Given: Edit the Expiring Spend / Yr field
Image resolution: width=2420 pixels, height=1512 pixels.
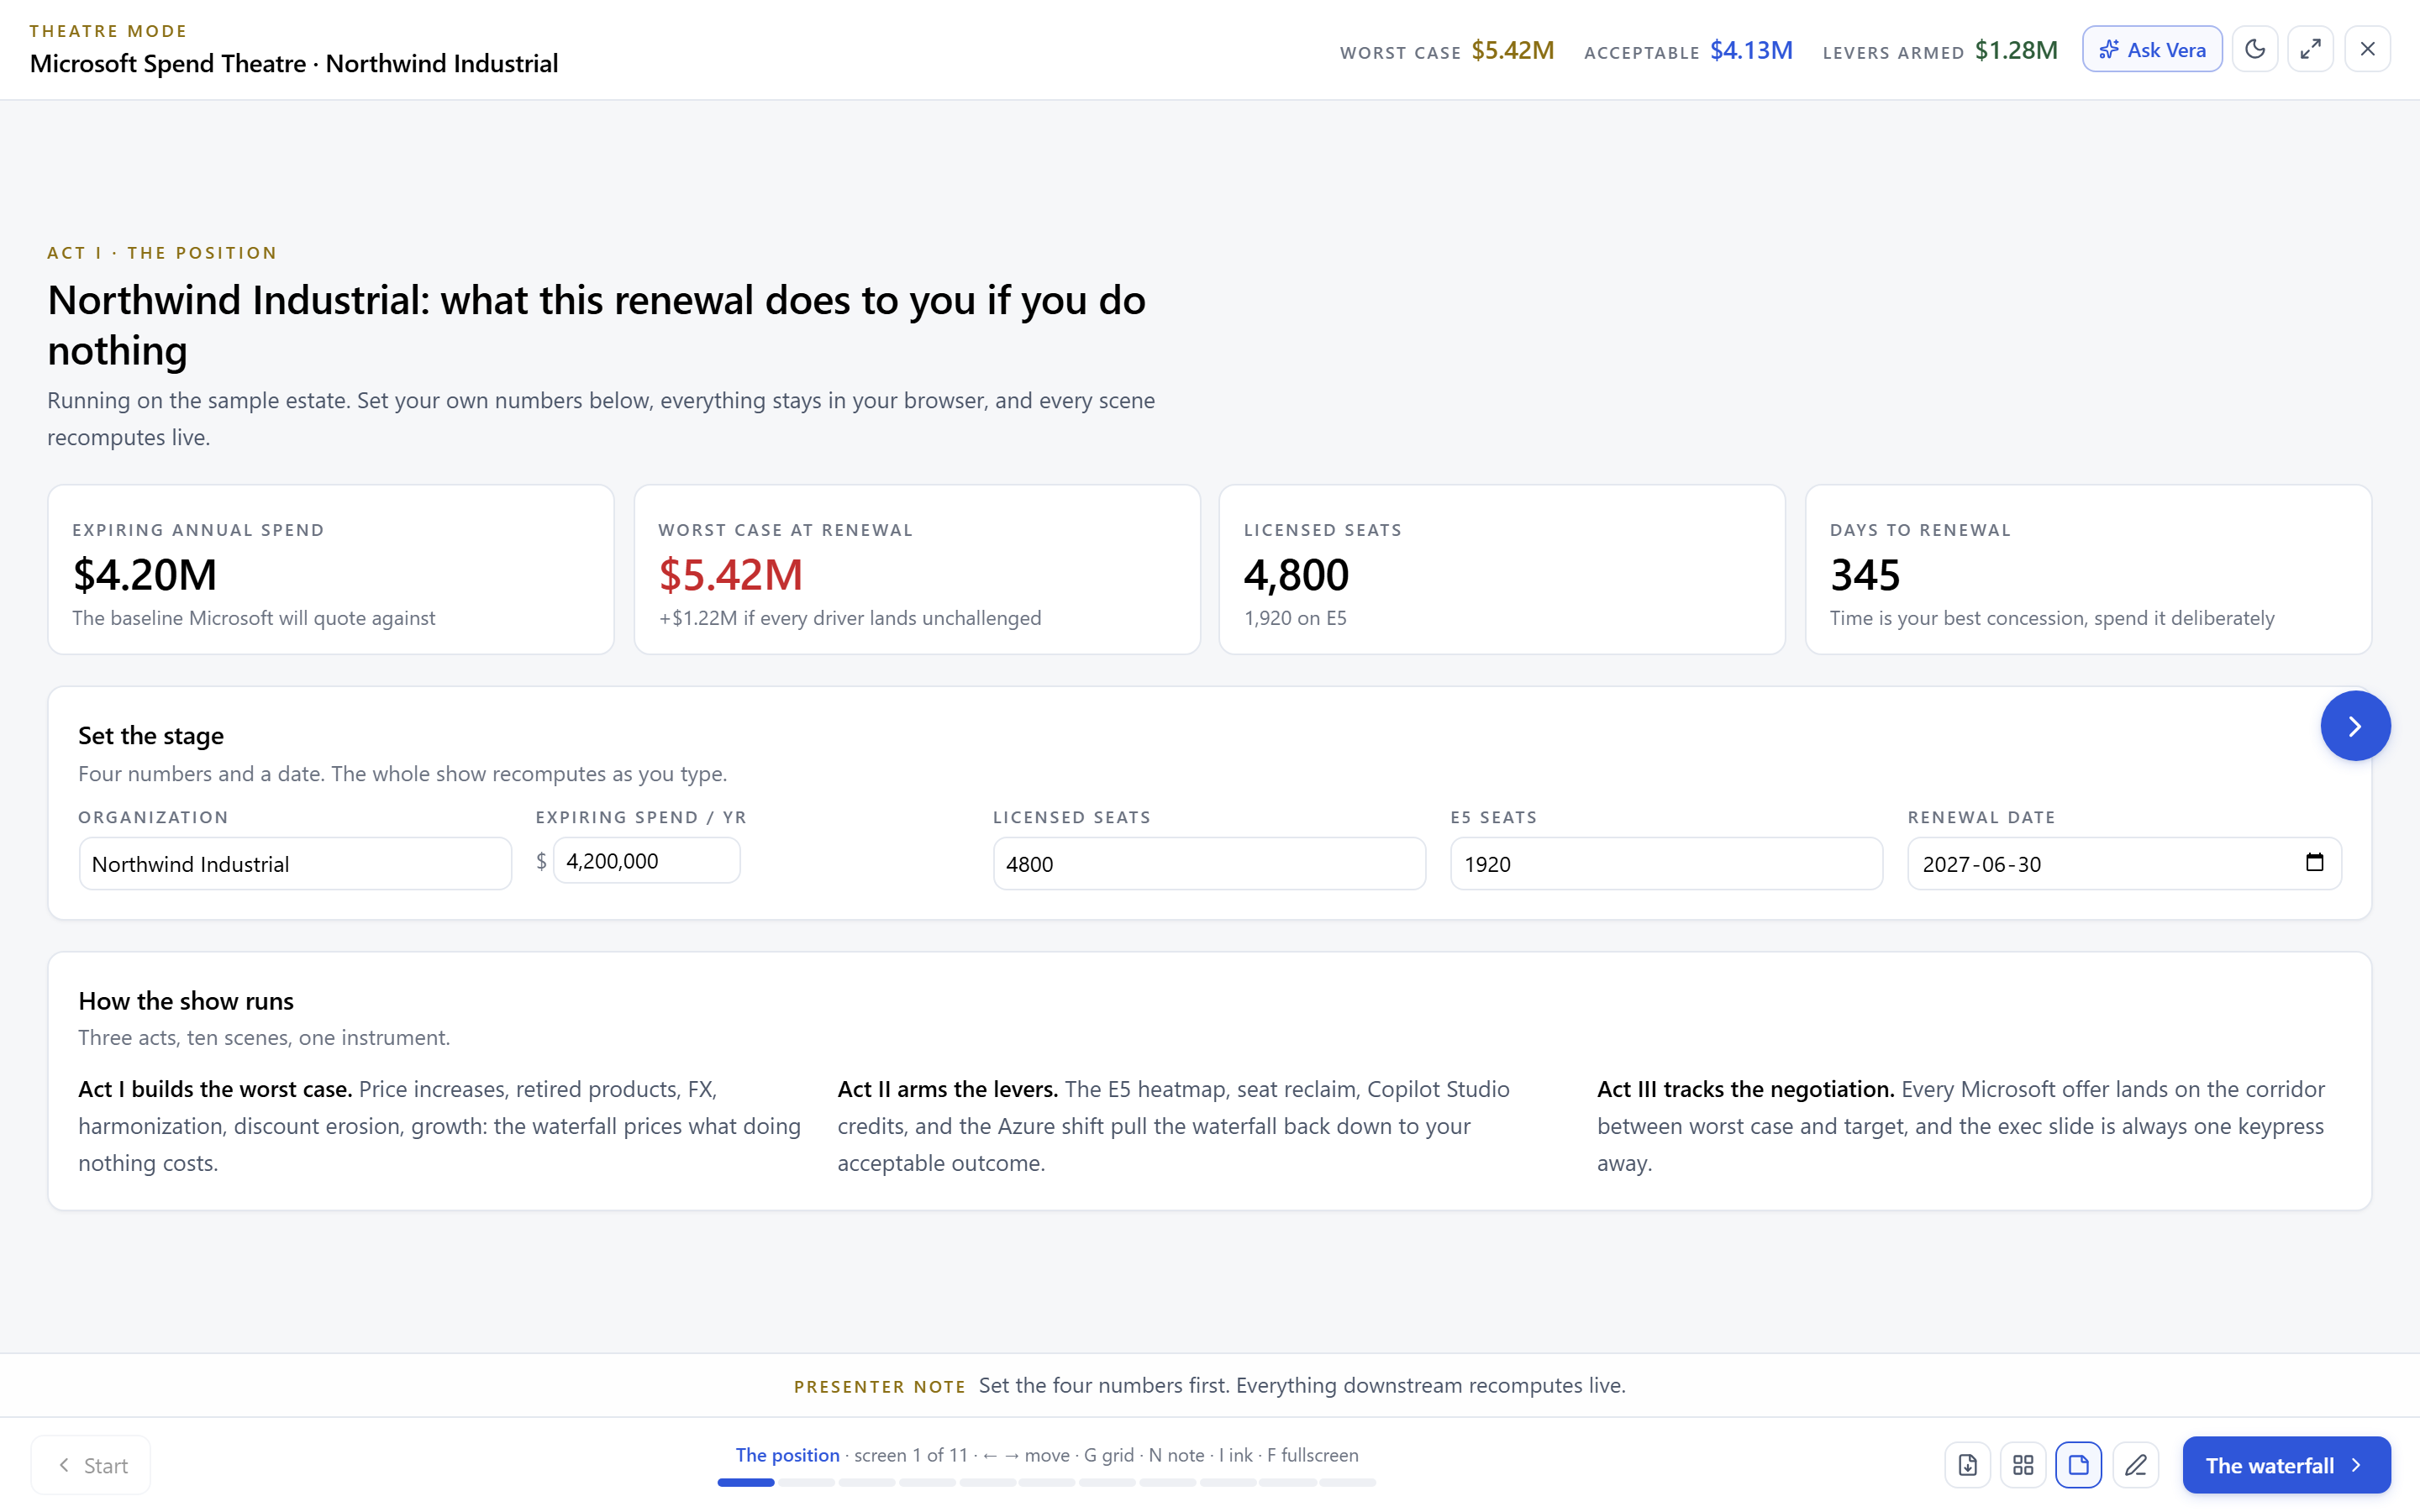Looking at the screenshot, I should [x=646, y=861].
